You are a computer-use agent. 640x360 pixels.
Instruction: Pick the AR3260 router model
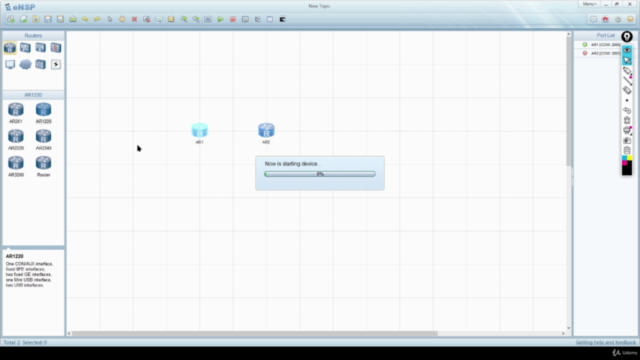point(16,166)
